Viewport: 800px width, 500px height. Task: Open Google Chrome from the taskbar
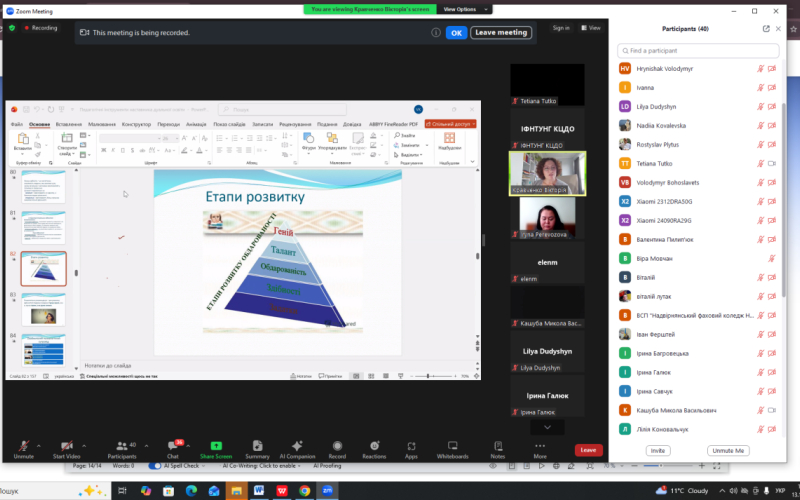tap(305, 491)
